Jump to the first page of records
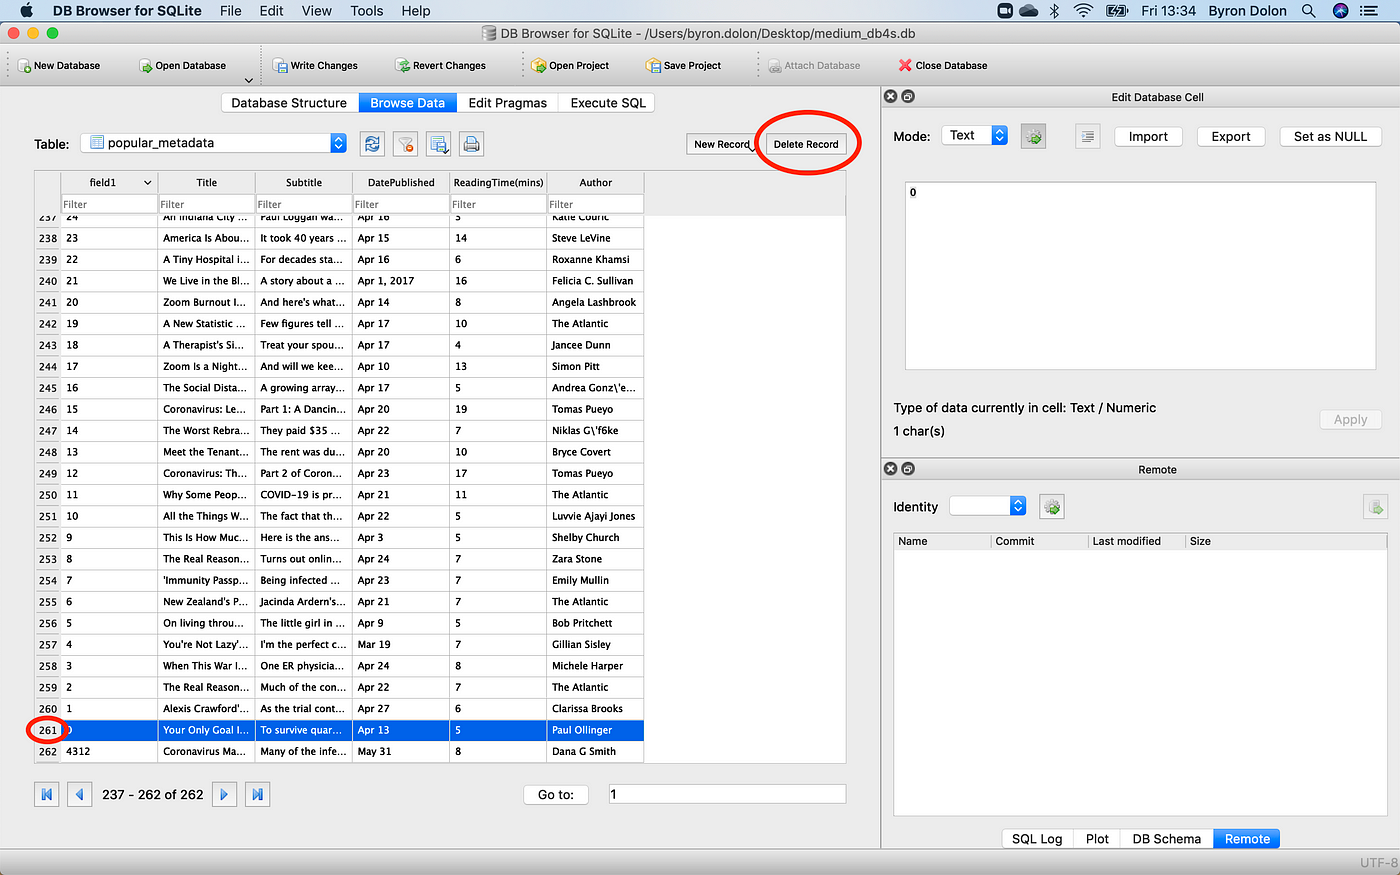1400x875 pixels. click(46, 794)
